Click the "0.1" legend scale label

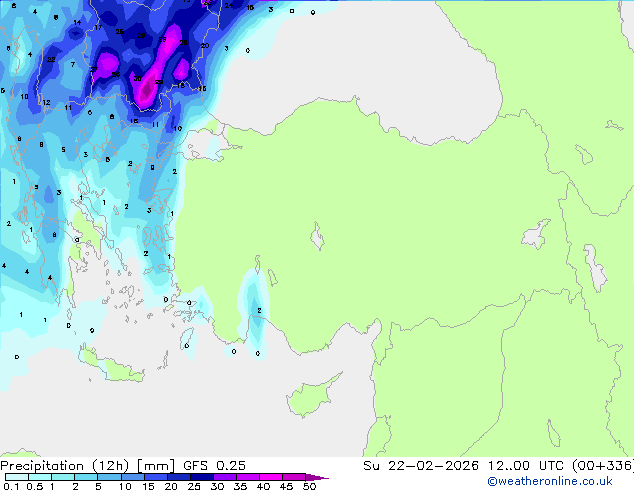11,486
